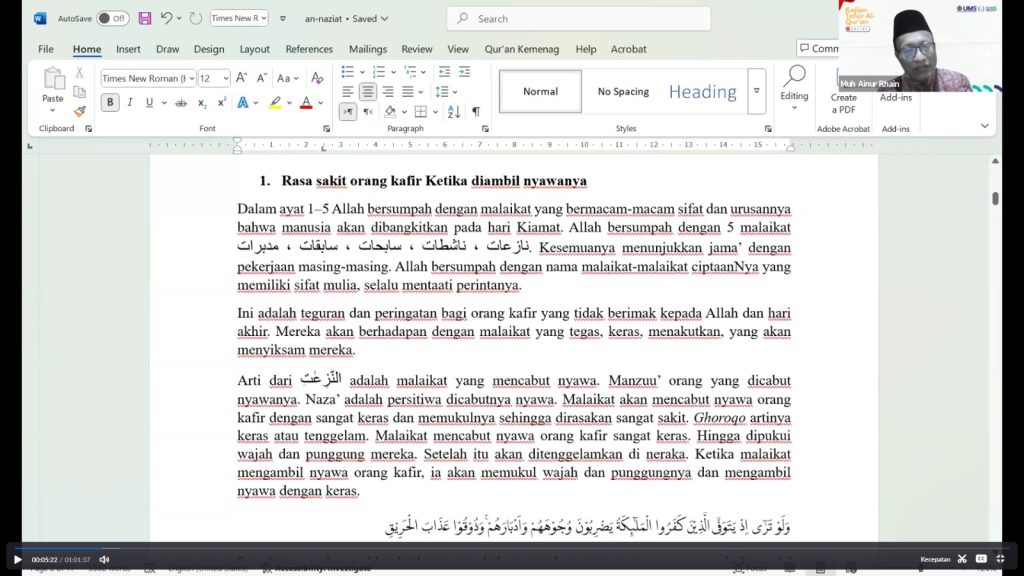Decrease the paragraph indent
This screenshot has height=576, width=1024.
[444, 72]
